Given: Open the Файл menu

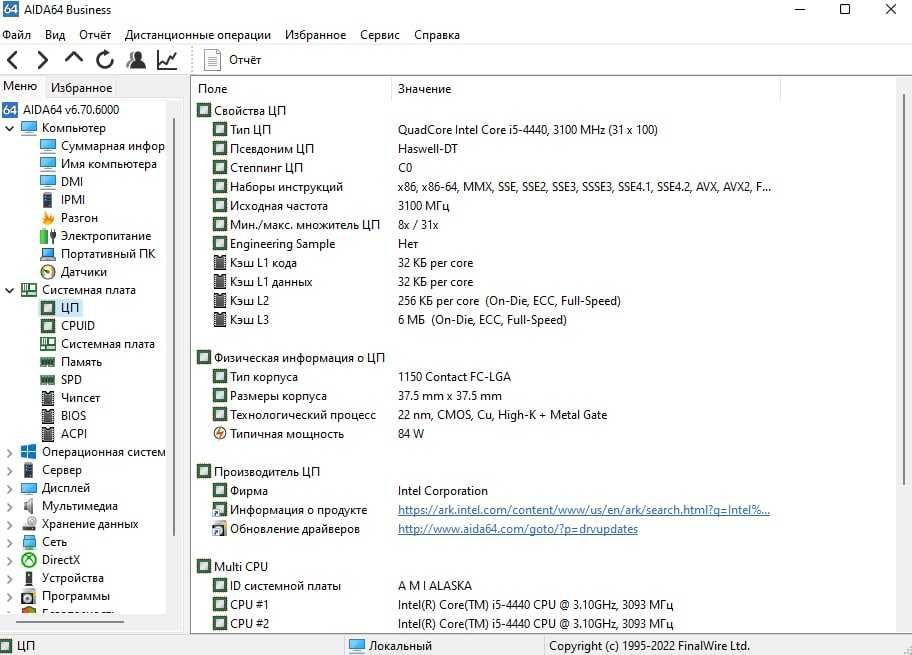Looking at the screenshot, I should click(16, 35).
